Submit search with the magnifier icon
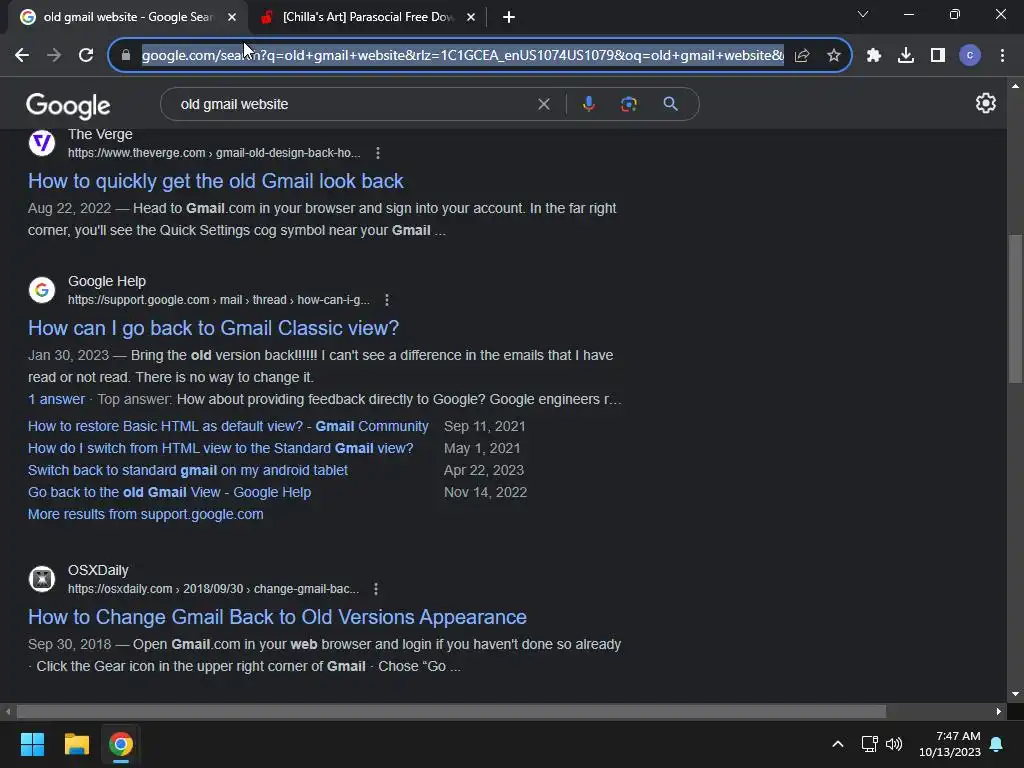1024x768 pixels. click(670, 104)
